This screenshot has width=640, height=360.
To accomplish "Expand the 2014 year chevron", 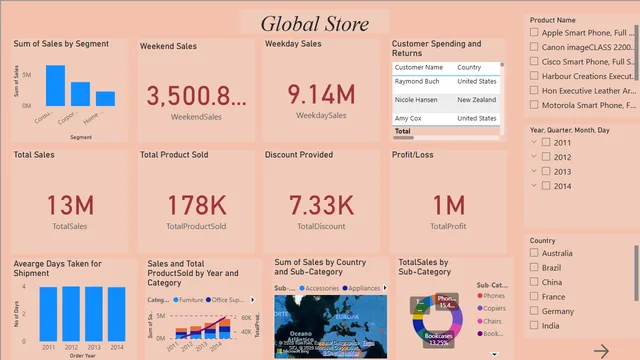I will (534, 185).
